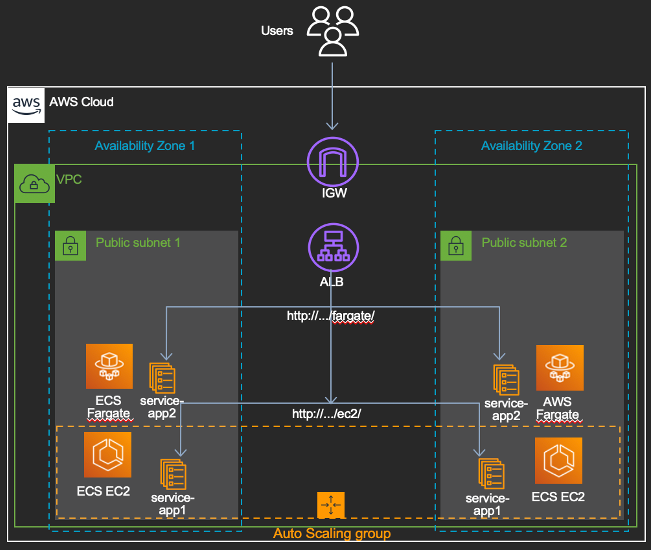Select the Availability Zone 1 label
The image size is (652, 550).
145,146
